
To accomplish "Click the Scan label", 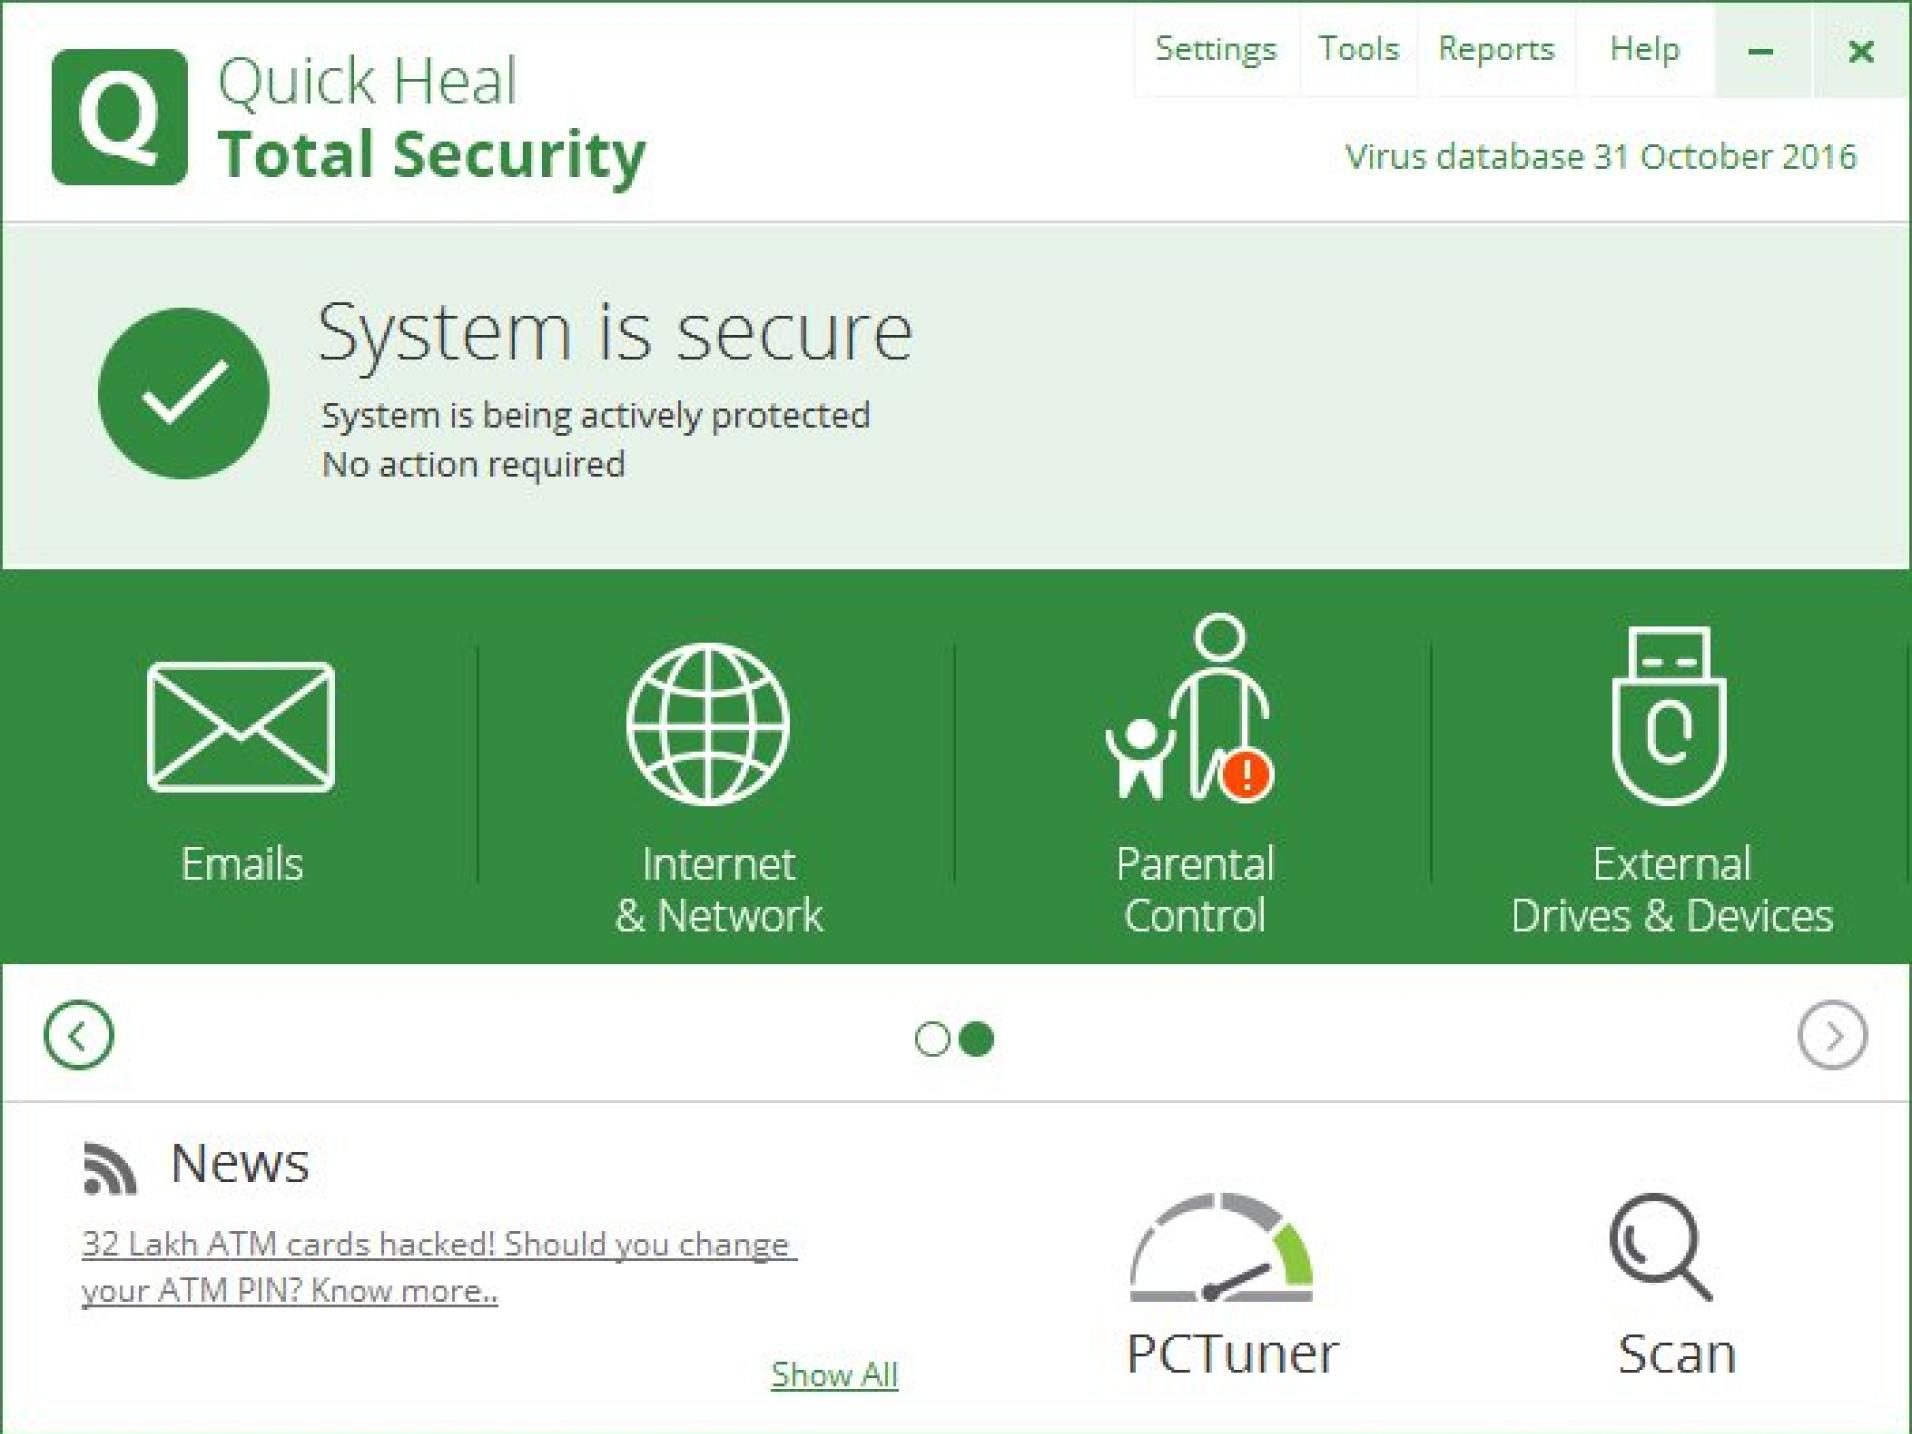I will point(1677,1354).
